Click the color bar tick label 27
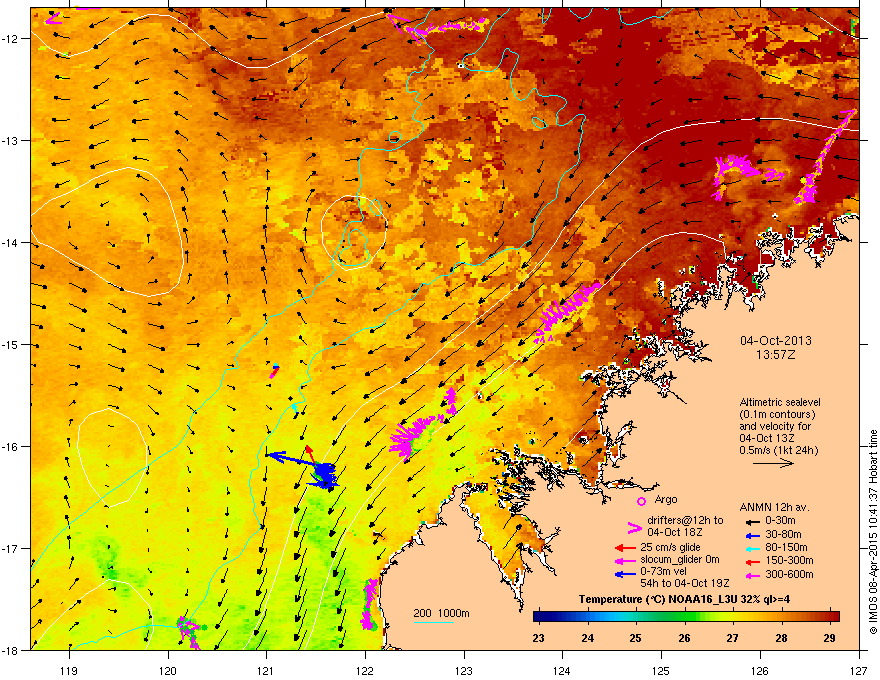 [732, 638]
